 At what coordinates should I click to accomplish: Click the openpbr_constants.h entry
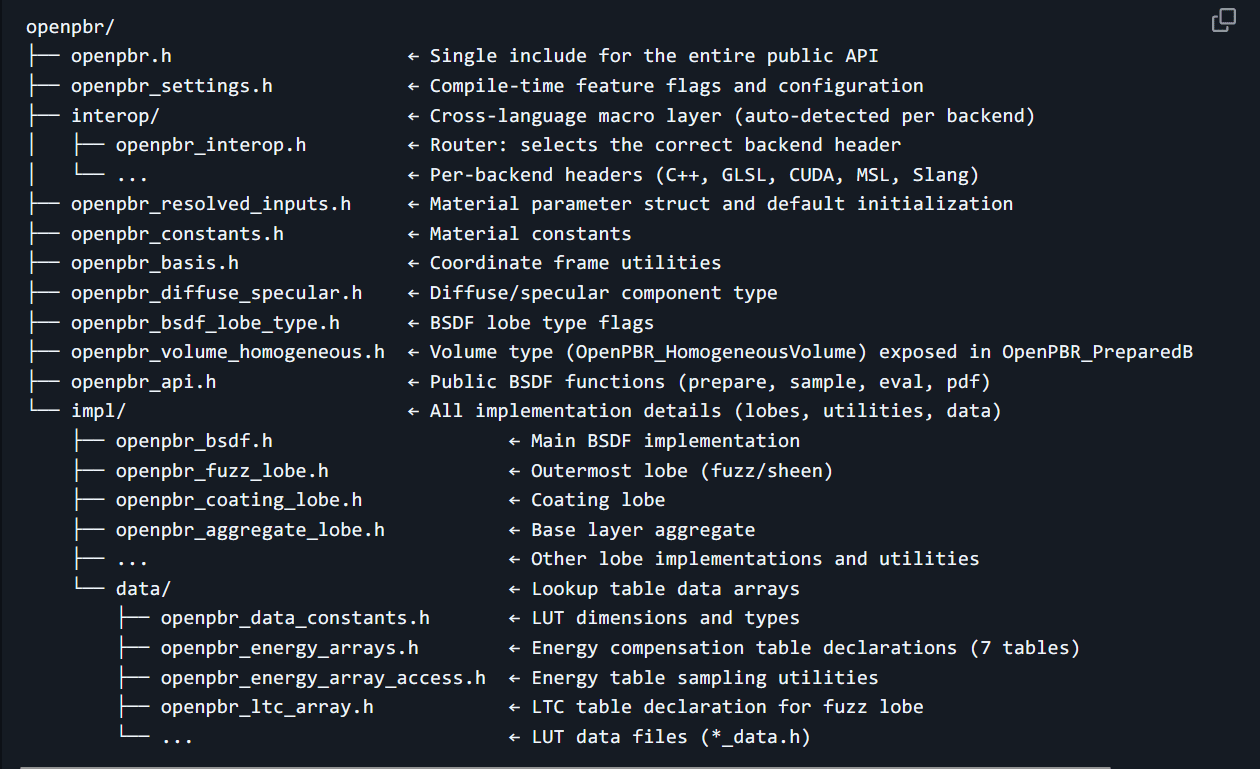[x=177, y=234]
